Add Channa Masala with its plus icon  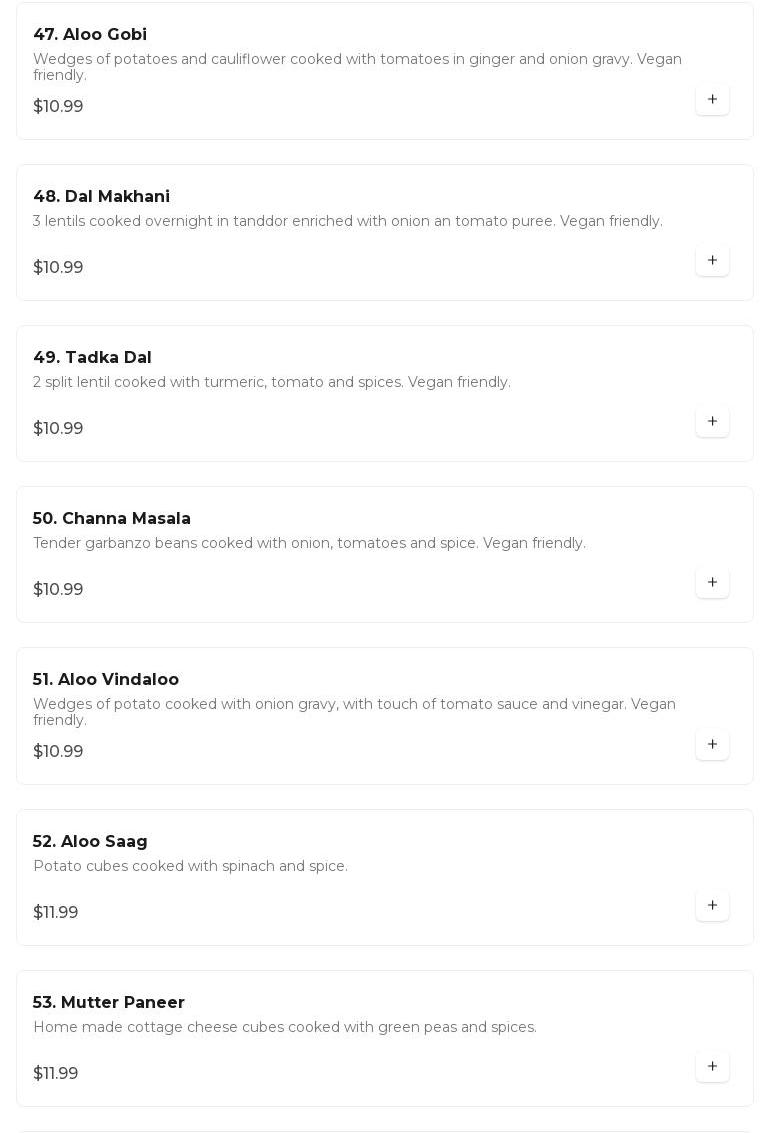[712, 583]
